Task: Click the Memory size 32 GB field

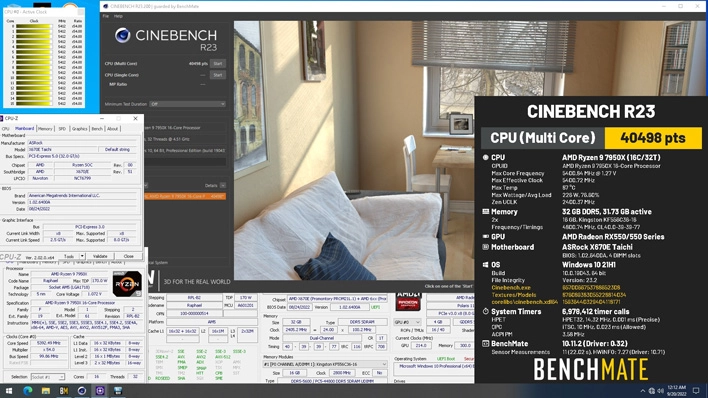Action: (x=295, y=322)
